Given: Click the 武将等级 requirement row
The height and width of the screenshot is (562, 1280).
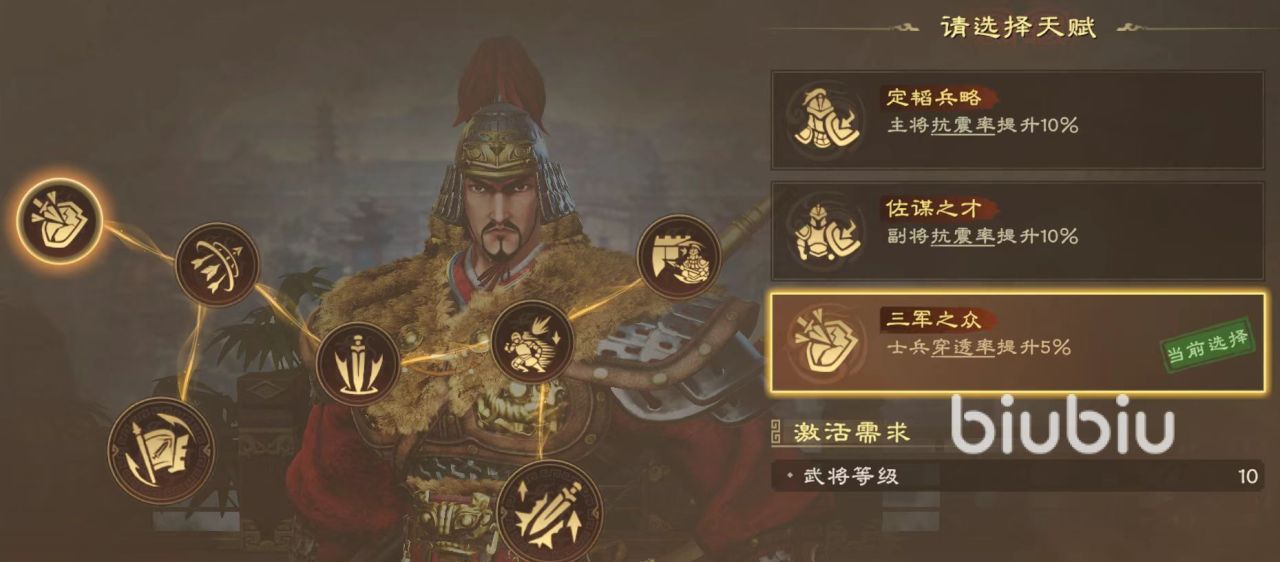Looking at the screenshot, I should 1019,476.
